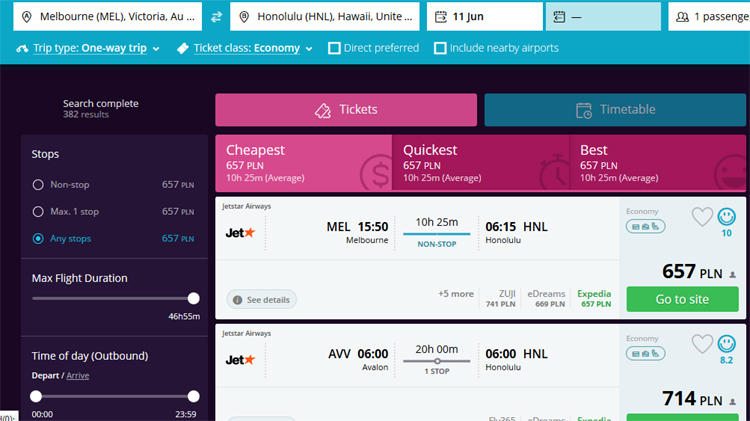This screenshot has height=421, width=750.
Task: Choose ZUJI 741 PLN offer
Action: point(501,298)
